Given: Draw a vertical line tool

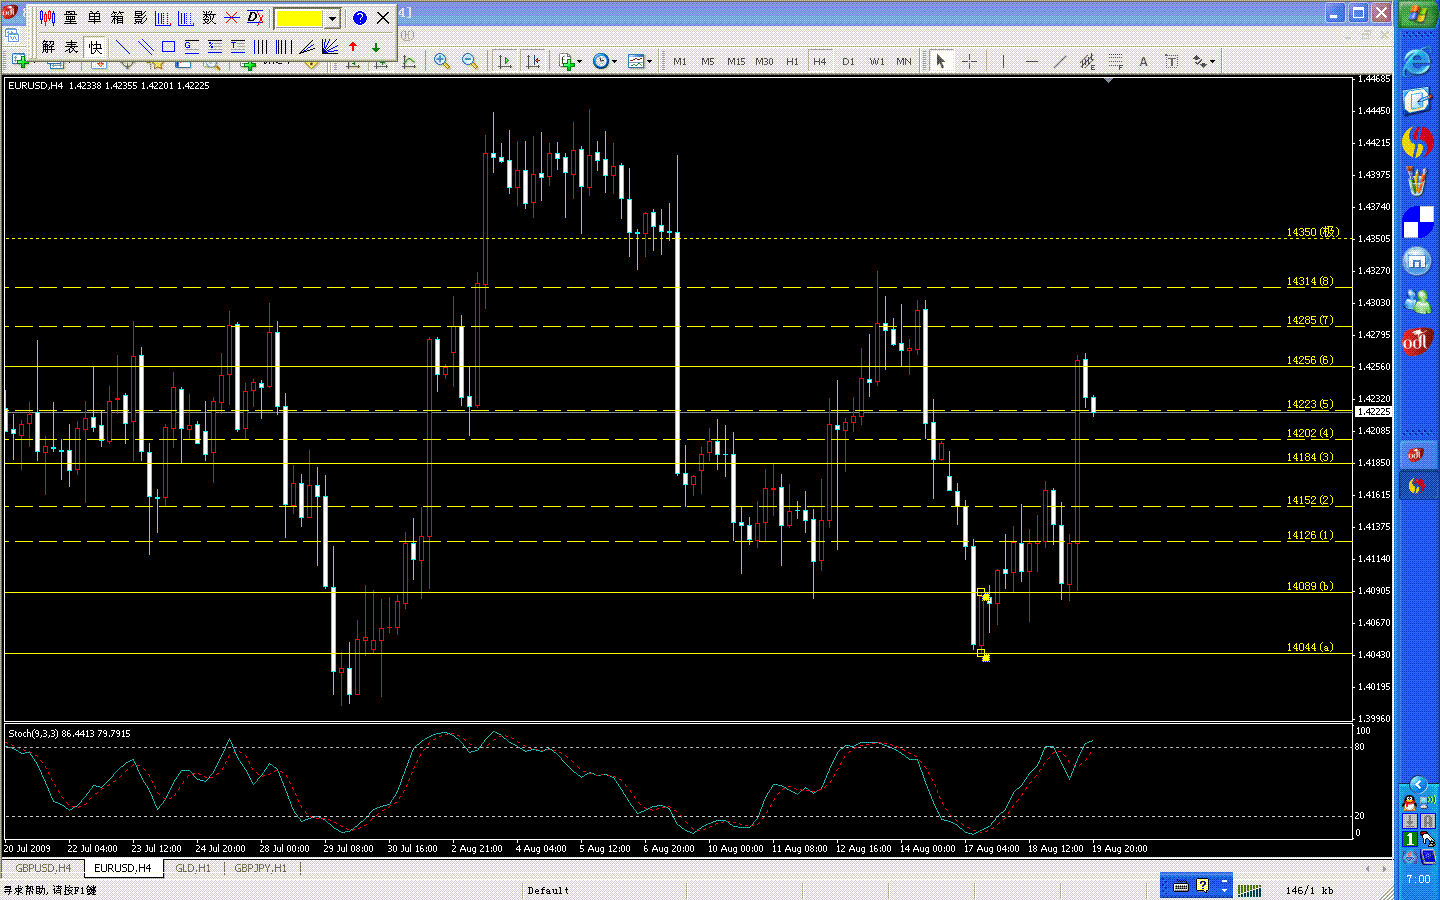Looking at the screenshot, I should (x=1003, y=61).
